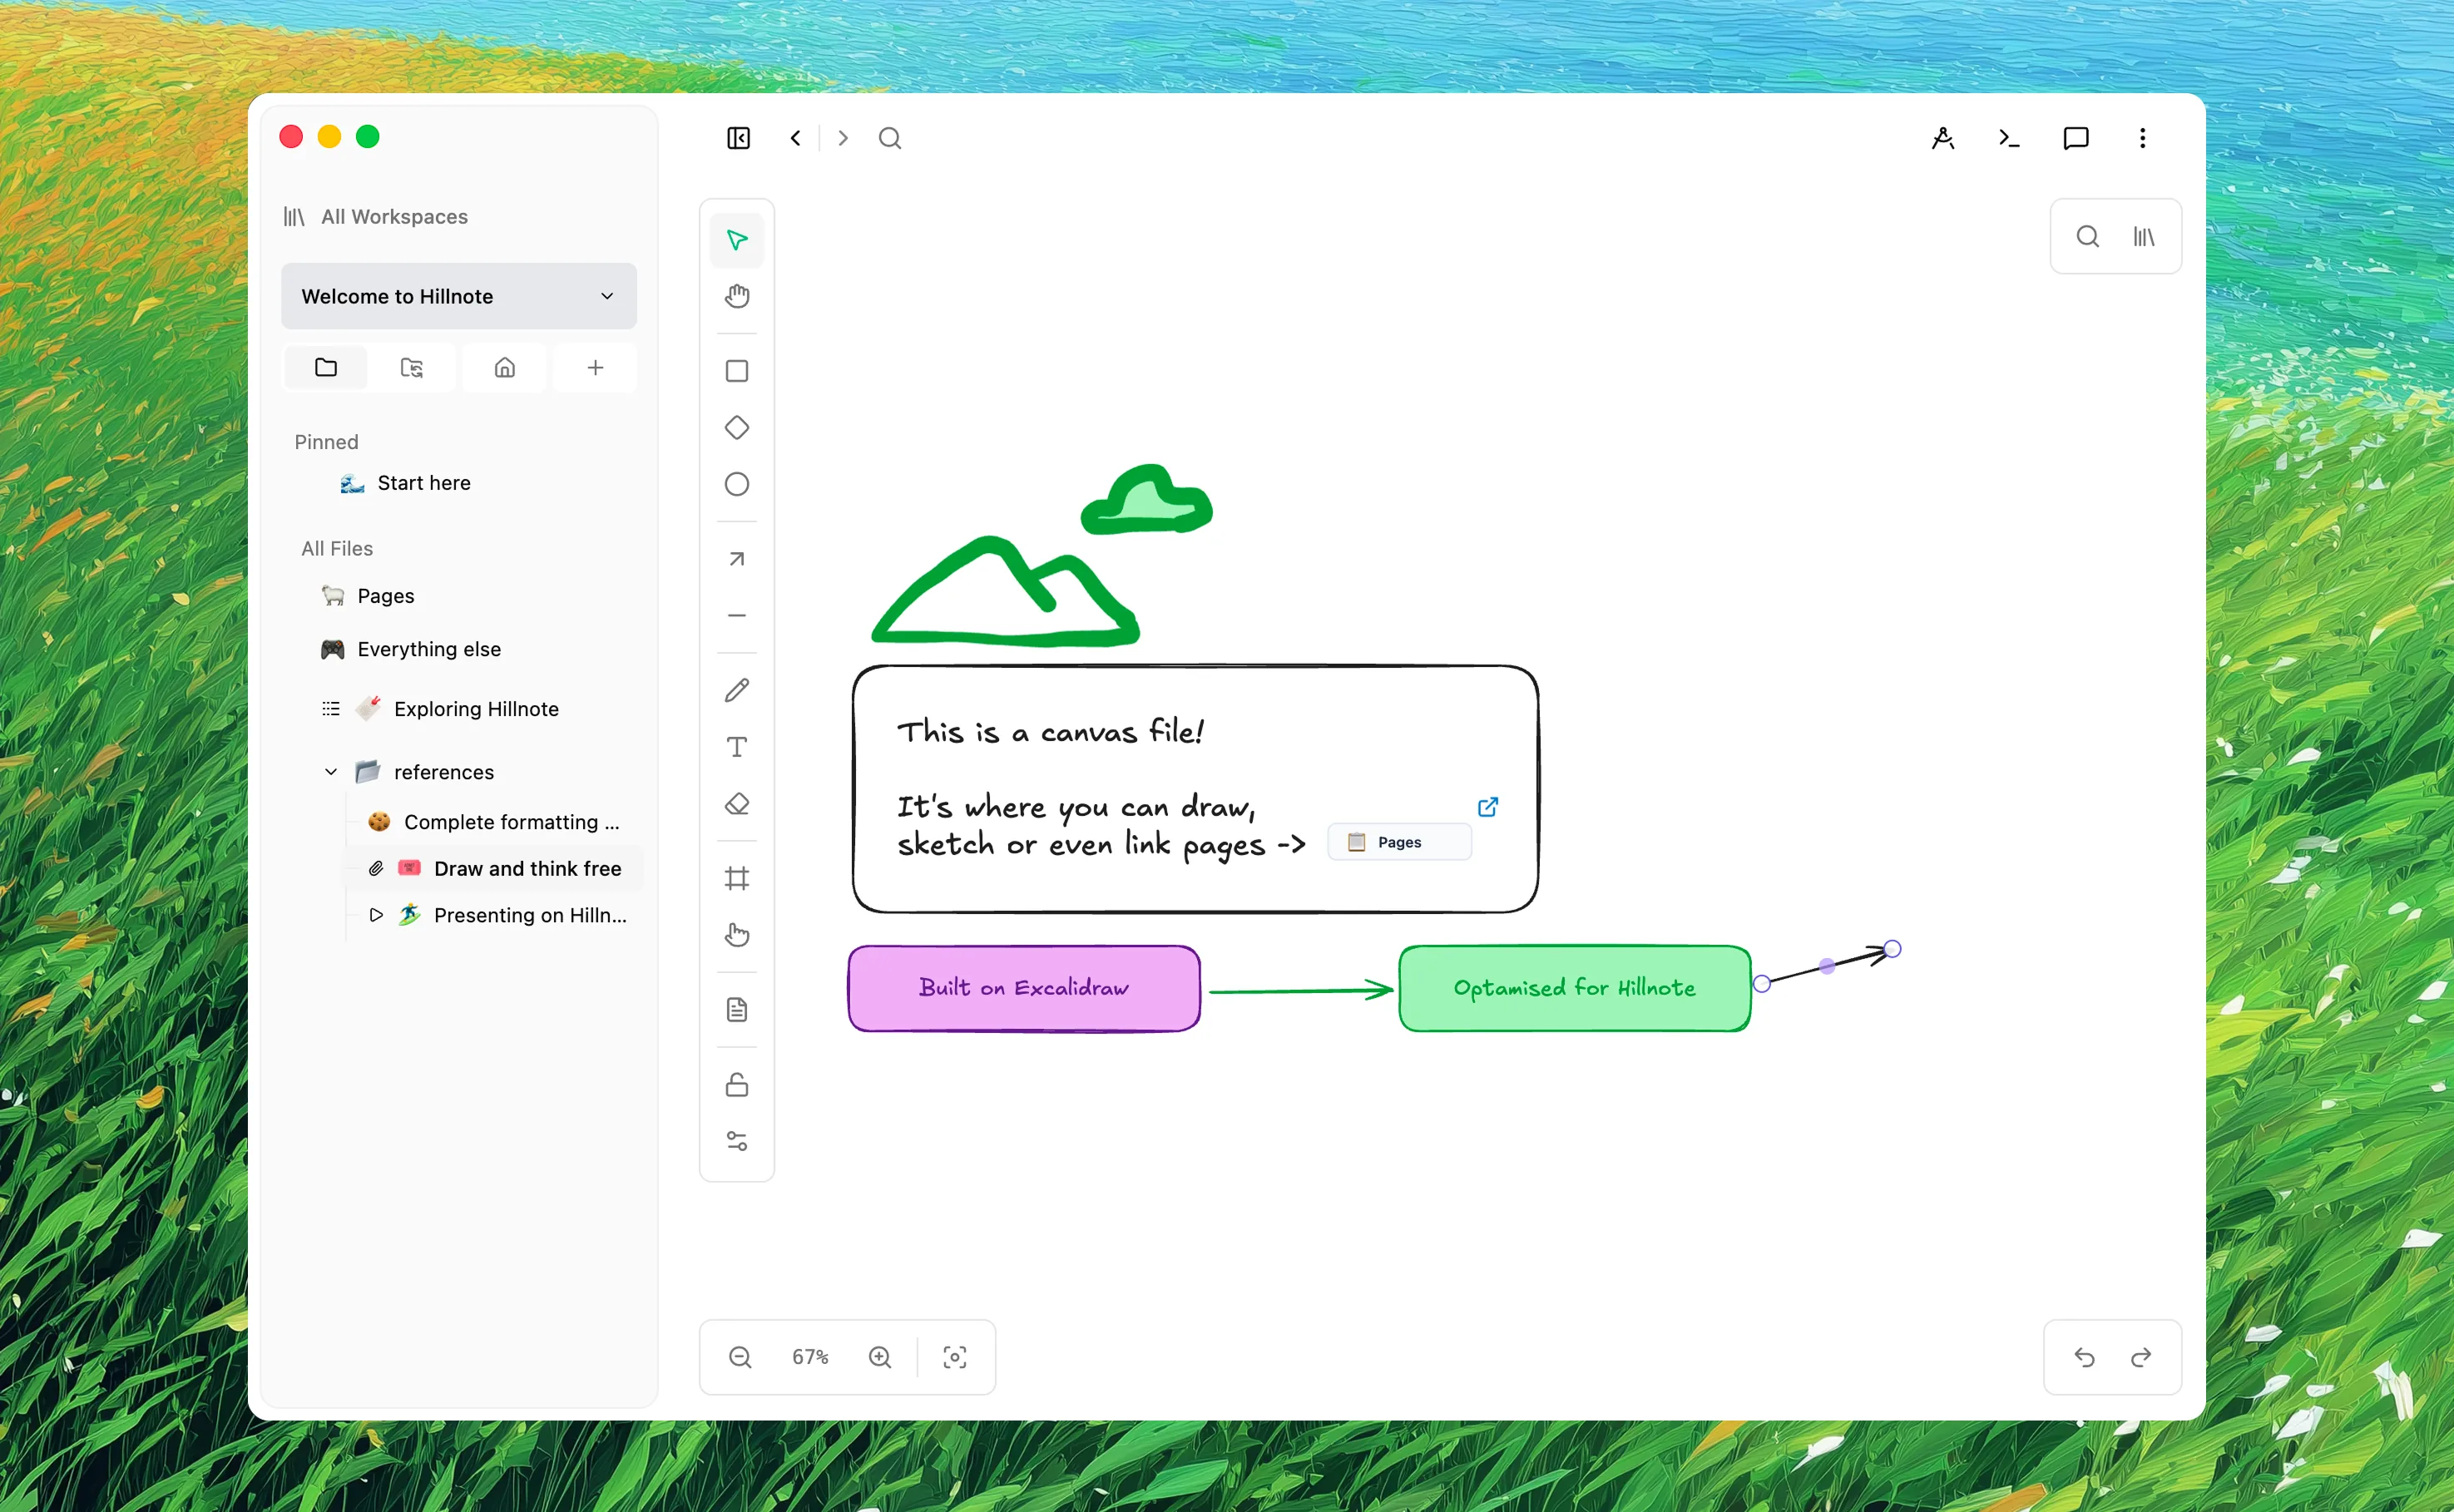Collapse the references folder chevron

(x=331, y=772)
